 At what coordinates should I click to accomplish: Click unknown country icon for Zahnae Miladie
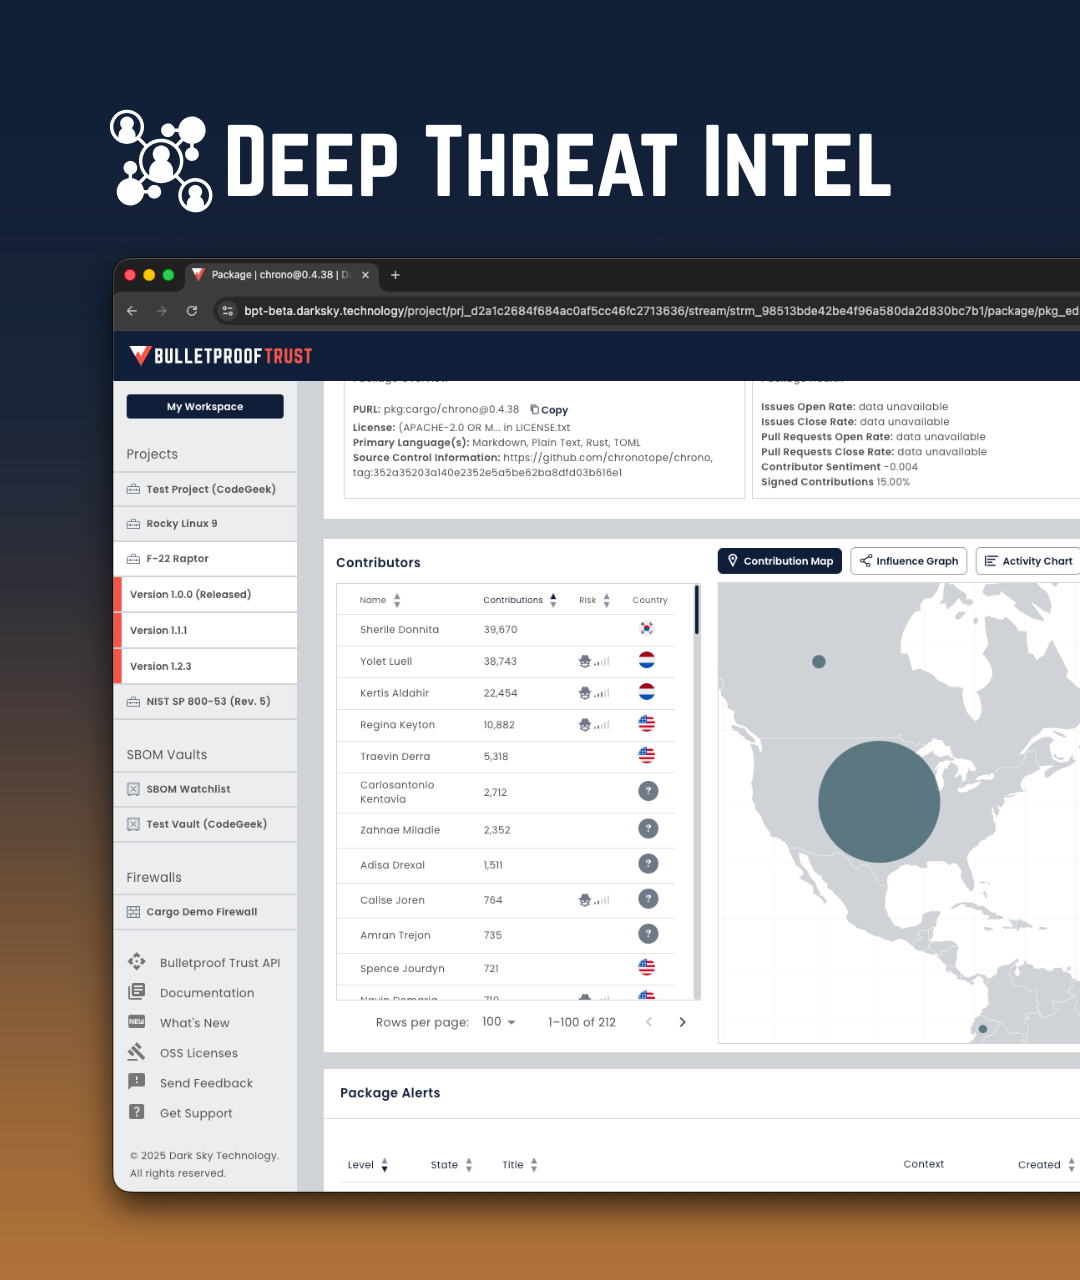648,828
